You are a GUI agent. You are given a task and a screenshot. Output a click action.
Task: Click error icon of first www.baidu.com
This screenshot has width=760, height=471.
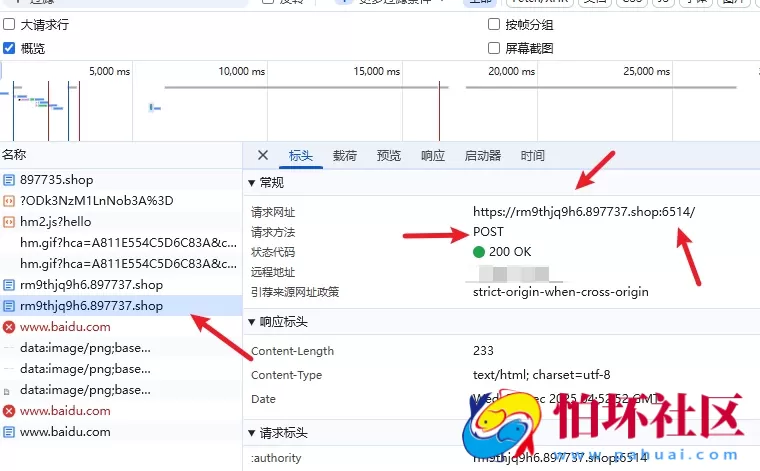(x=9, y=327)
